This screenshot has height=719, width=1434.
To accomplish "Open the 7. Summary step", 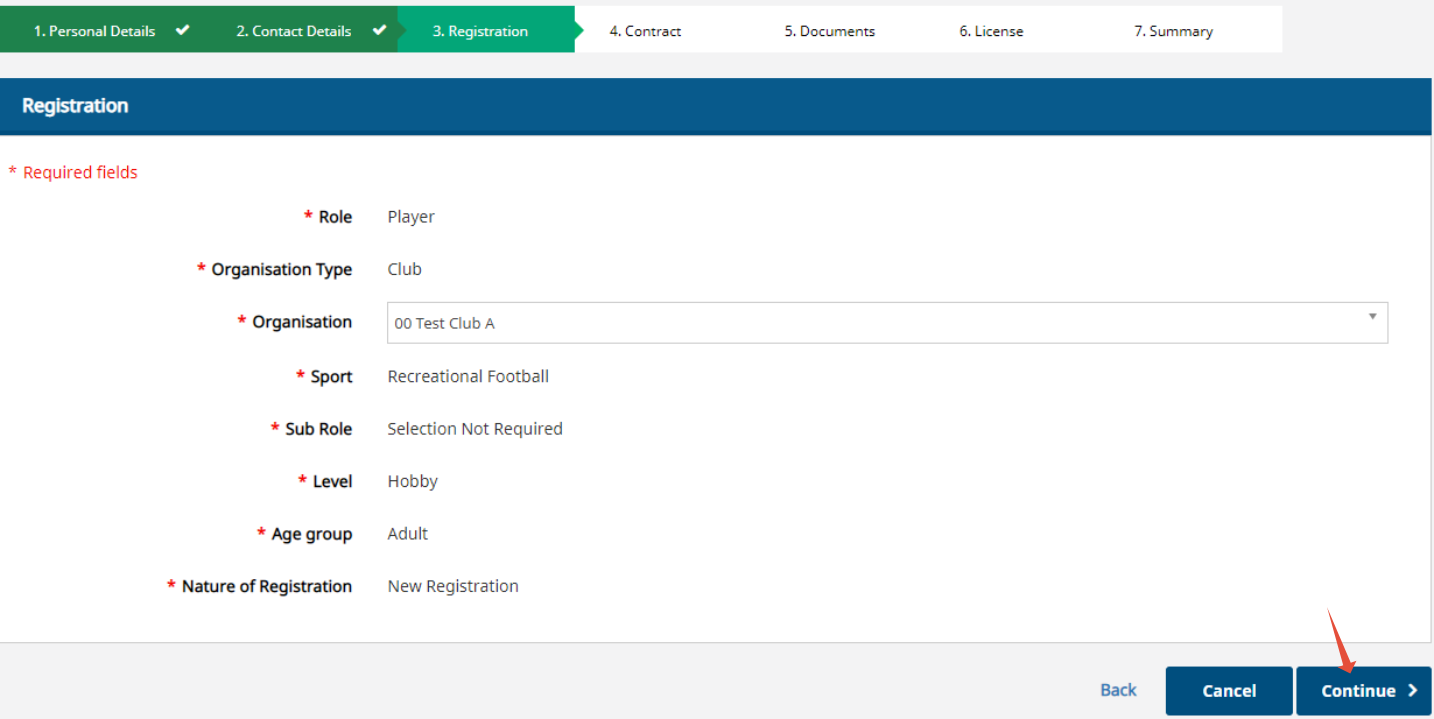I will (1173, 31).
